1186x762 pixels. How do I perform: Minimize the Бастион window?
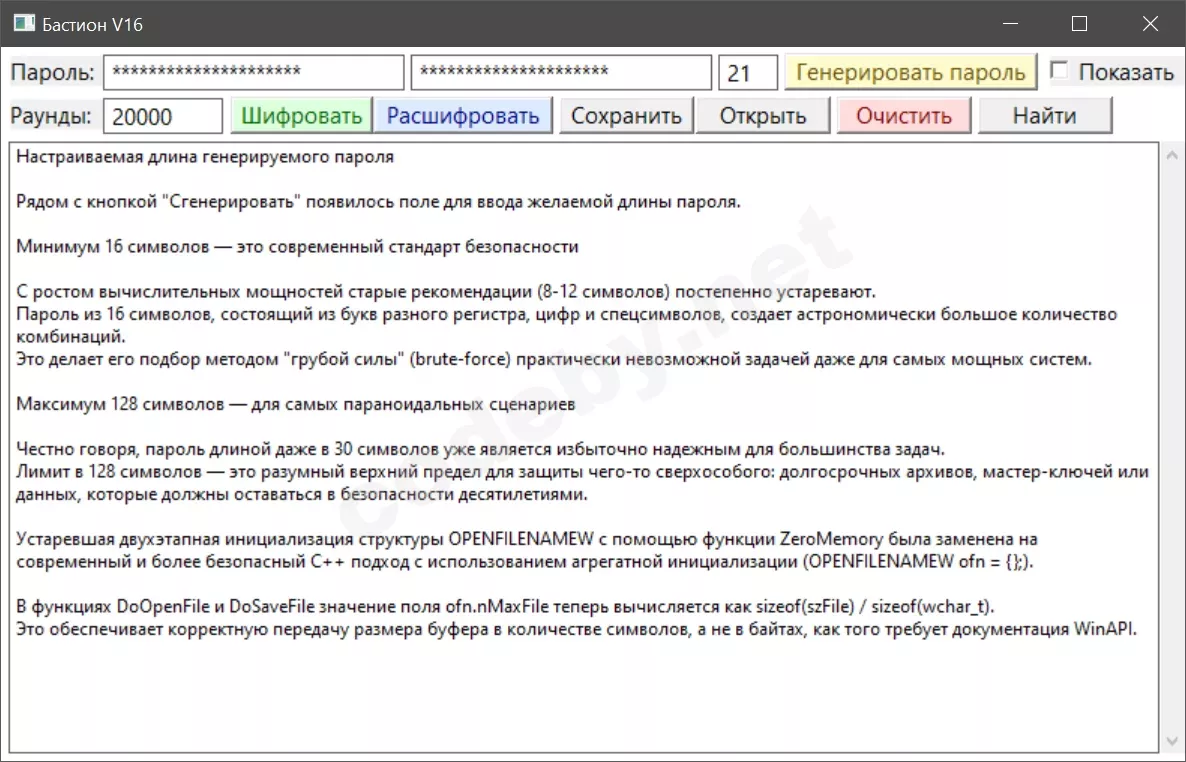pos(1009,22)
